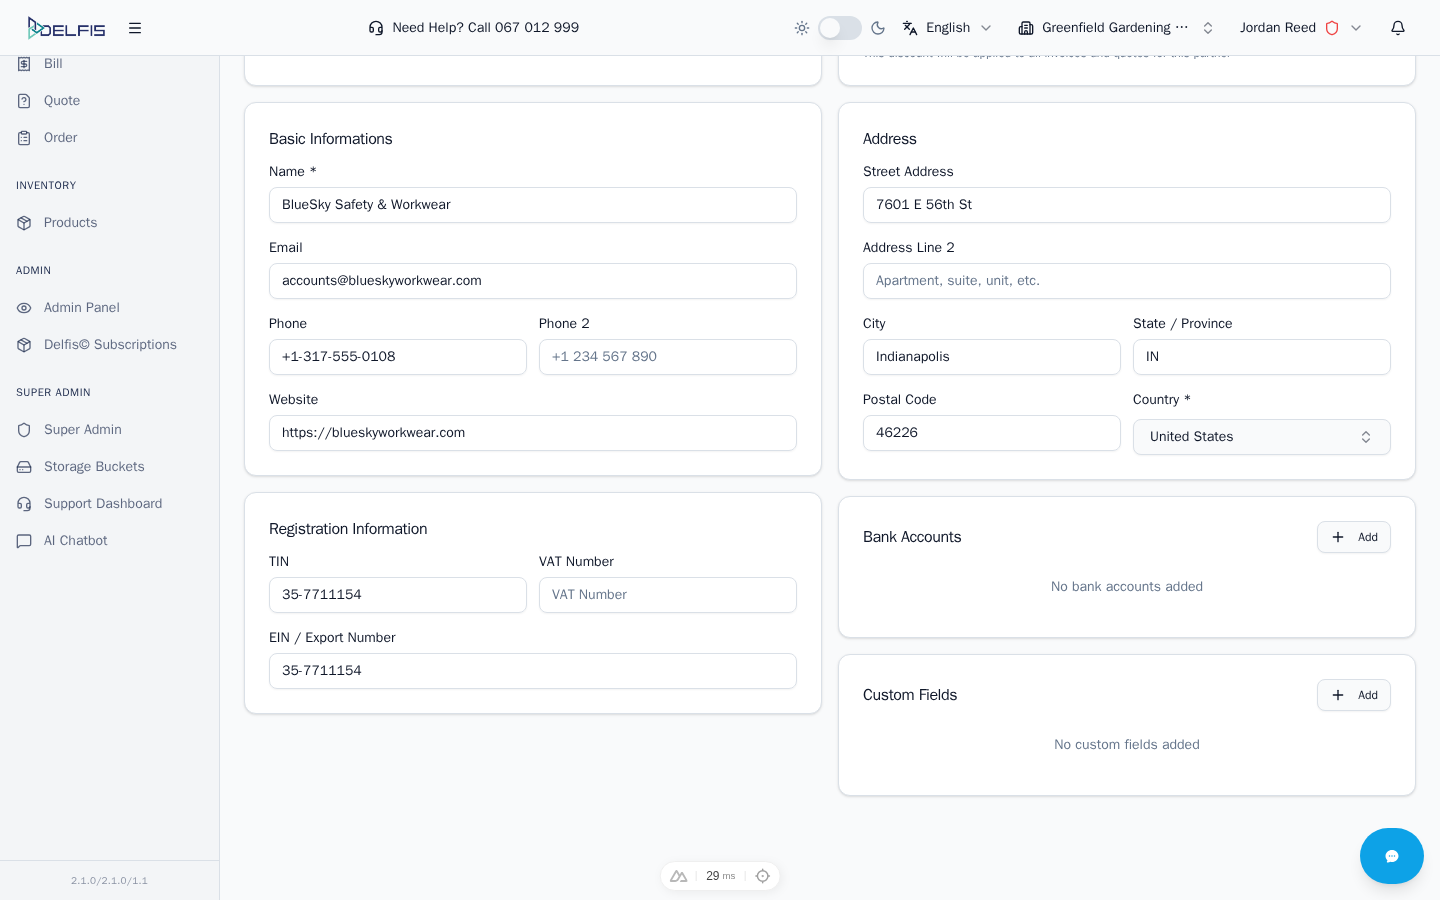Open the AI Chatbot section

tap(75, 541)
